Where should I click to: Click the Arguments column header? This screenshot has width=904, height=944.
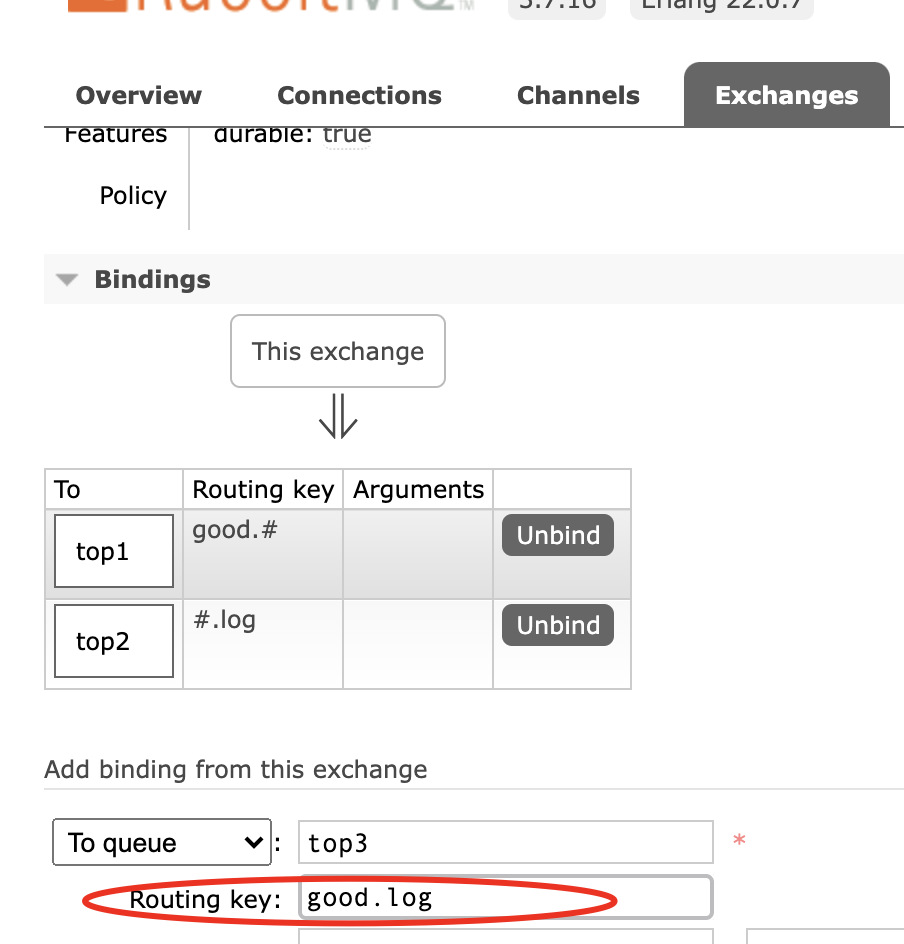418,489
